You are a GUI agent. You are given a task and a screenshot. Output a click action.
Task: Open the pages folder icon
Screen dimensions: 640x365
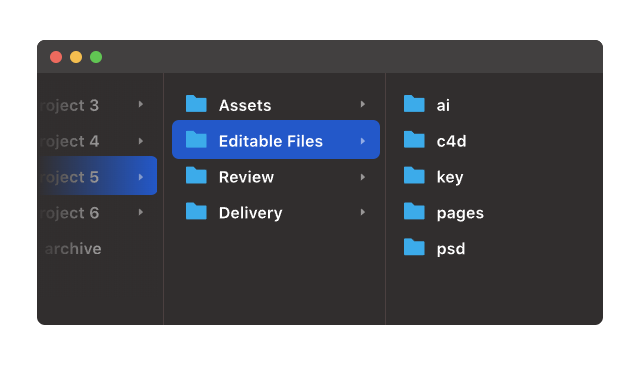coord(414,211)
